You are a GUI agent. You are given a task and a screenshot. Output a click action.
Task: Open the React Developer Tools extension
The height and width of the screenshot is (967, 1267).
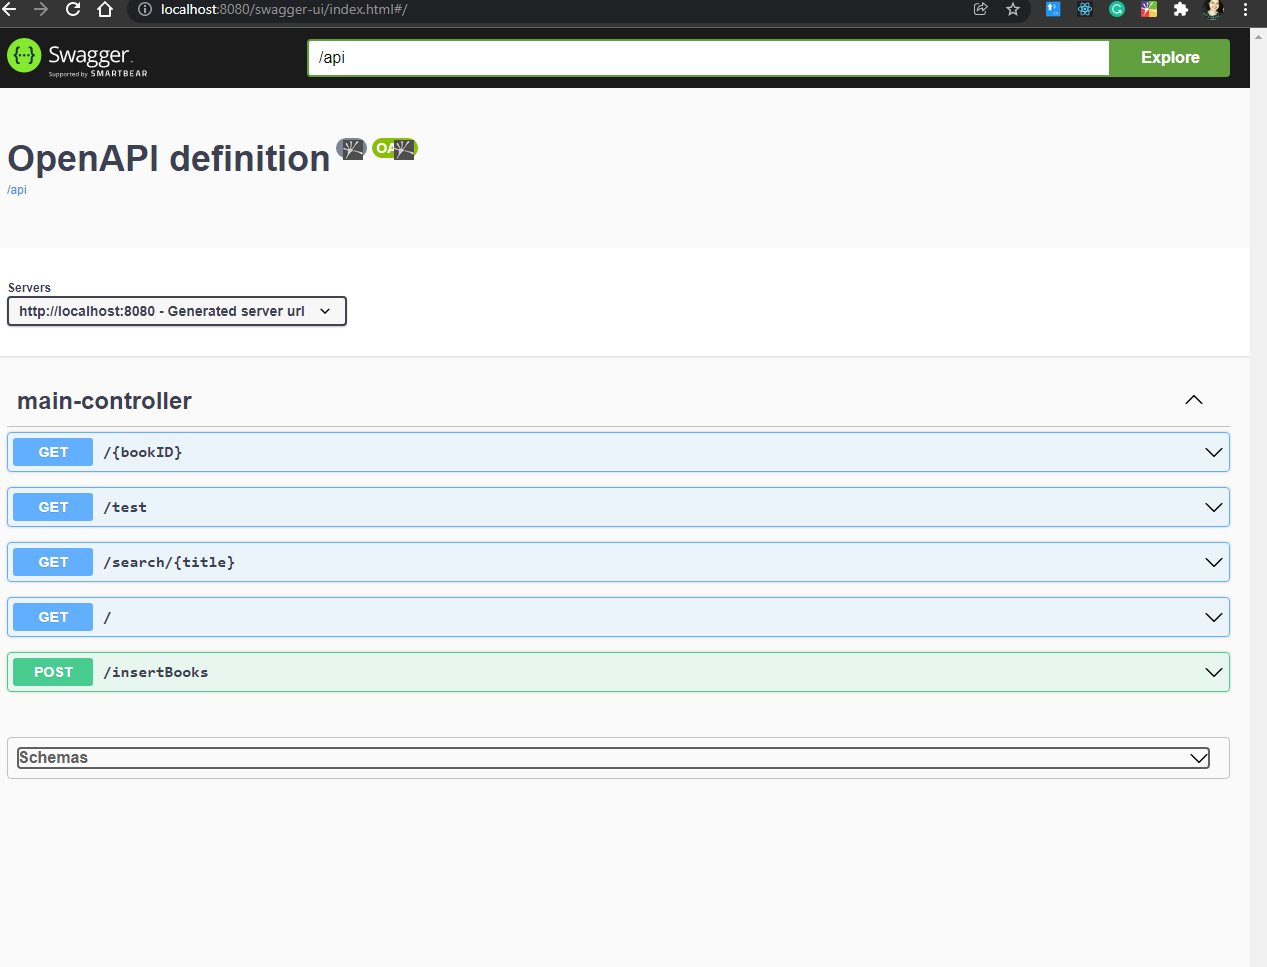[x=1085, y=9]
